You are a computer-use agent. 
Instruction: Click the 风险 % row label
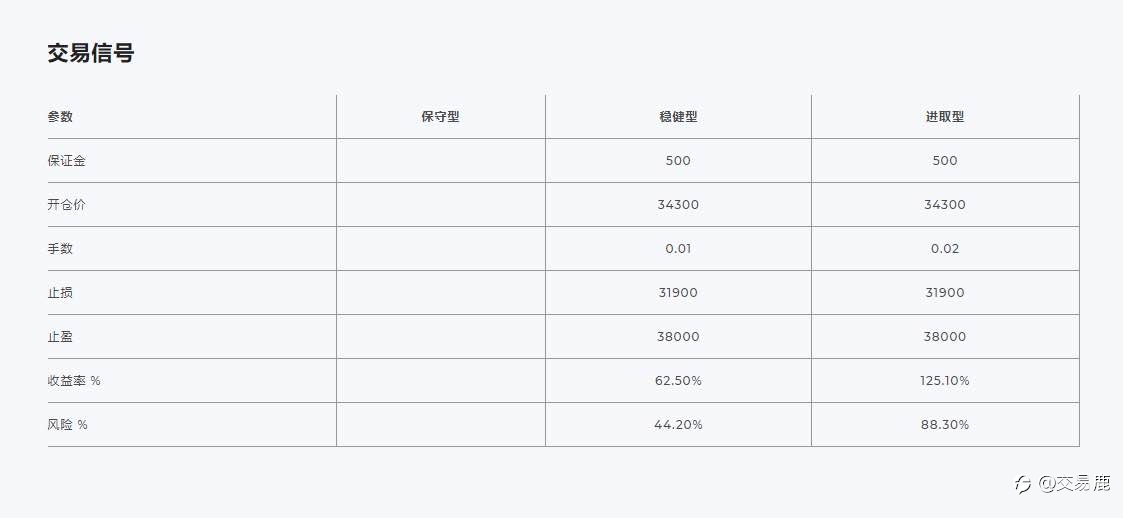click(67, 424)
